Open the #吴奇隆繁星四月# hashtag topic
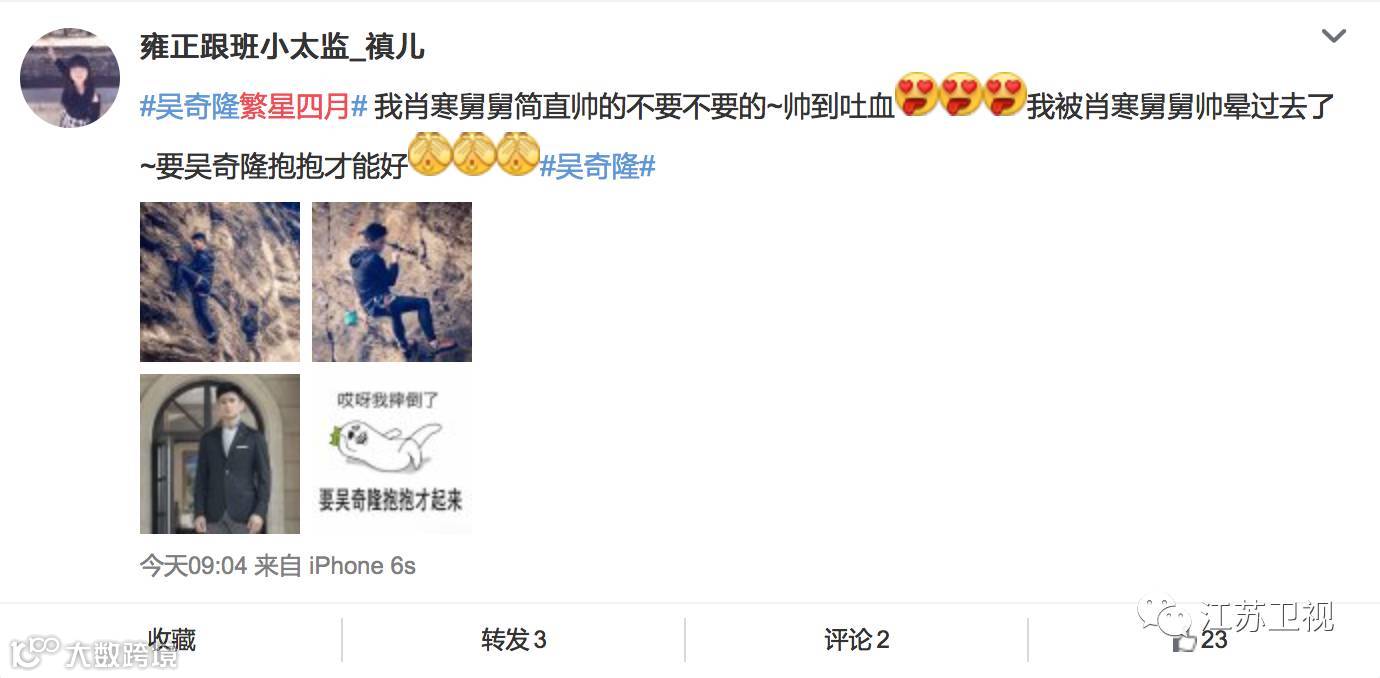The height and width of the screenshot is (678, 1380). click(254, 107)
